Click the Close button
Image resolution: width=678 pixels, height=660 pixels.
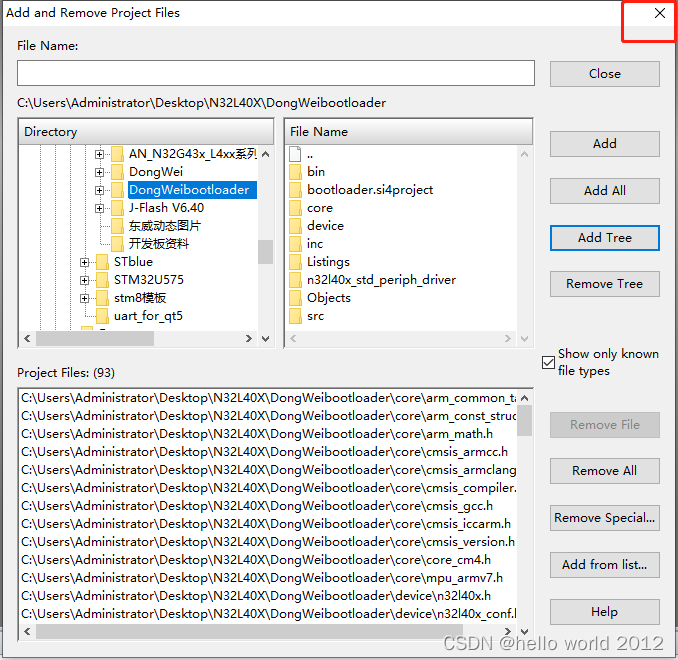(x=604, y=74)
